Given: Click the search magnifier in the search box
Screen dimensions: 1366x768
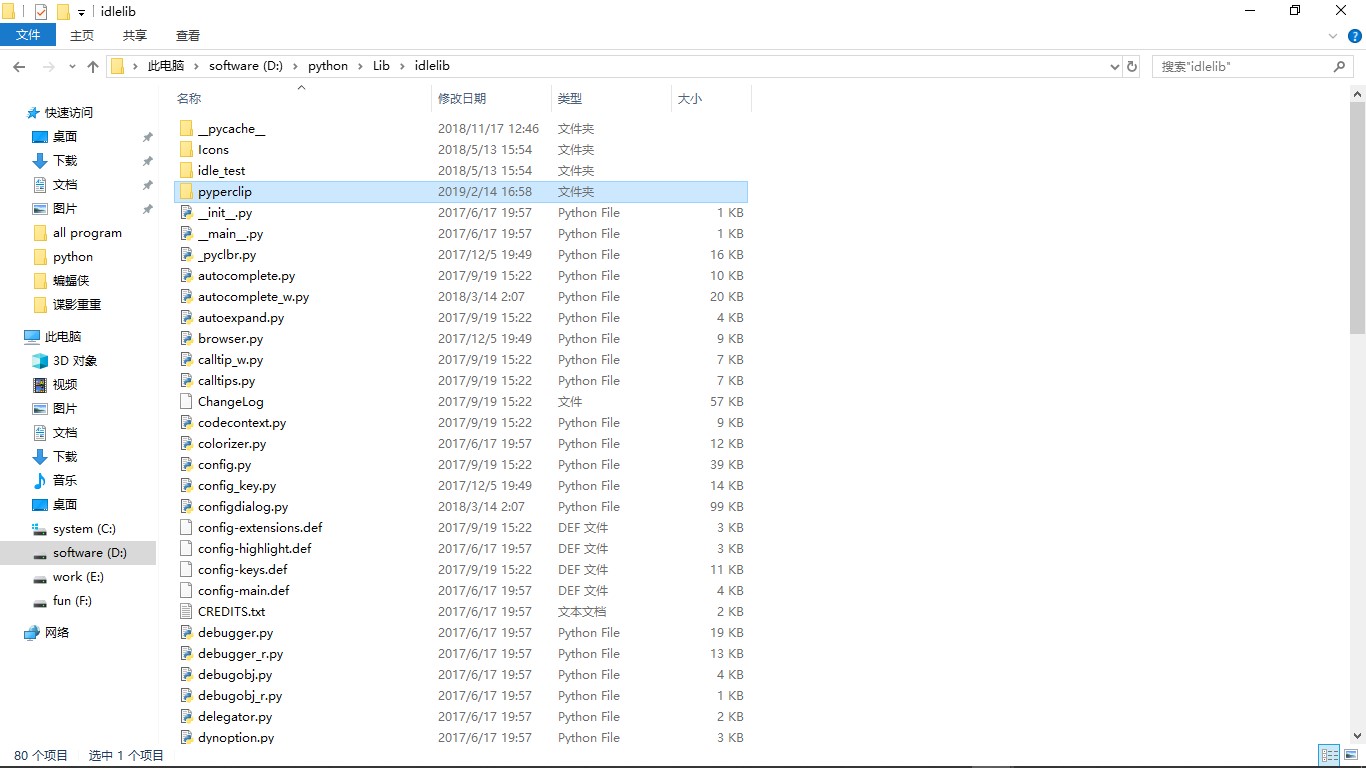Looking at the screenshot, I should pyautogui.click(x=1340, y=66).
